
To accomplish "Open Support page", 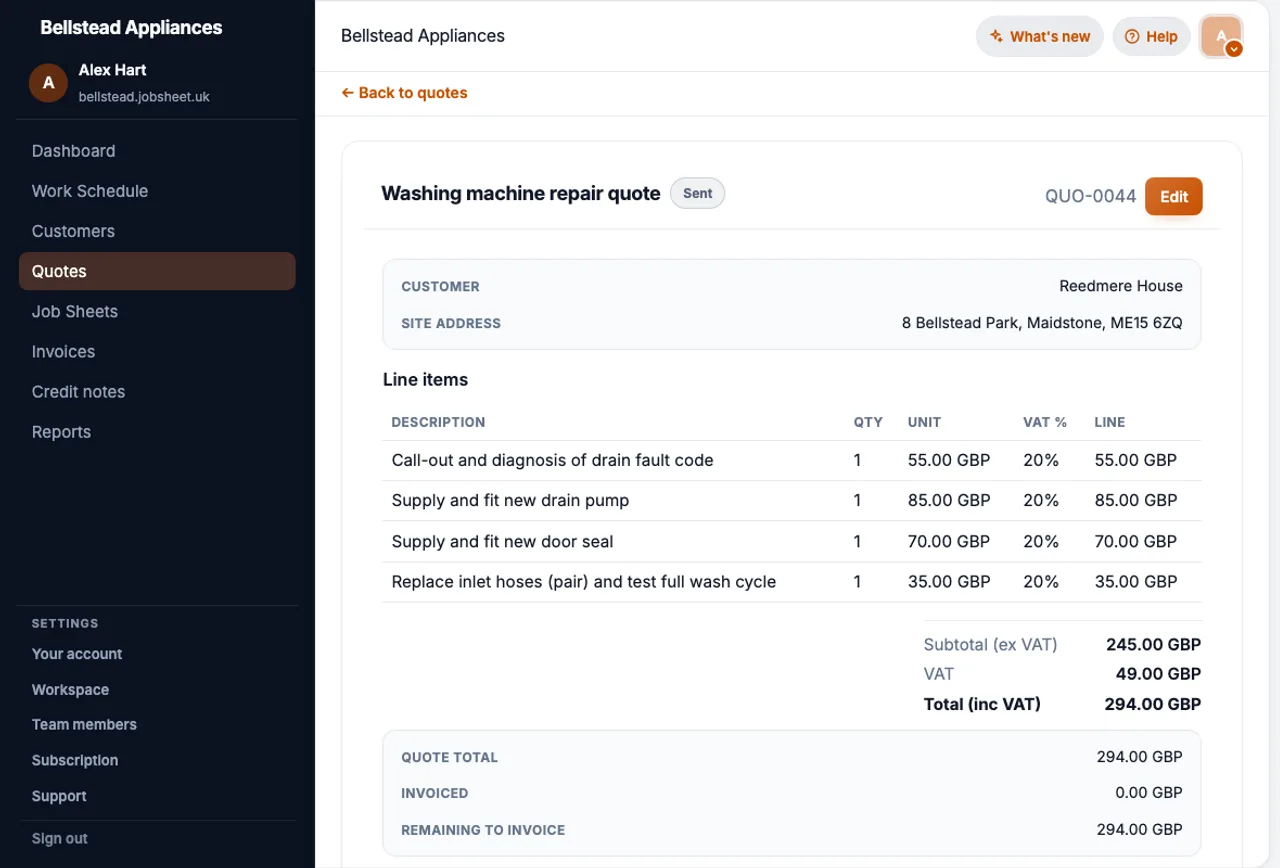I will pos(59,797).
